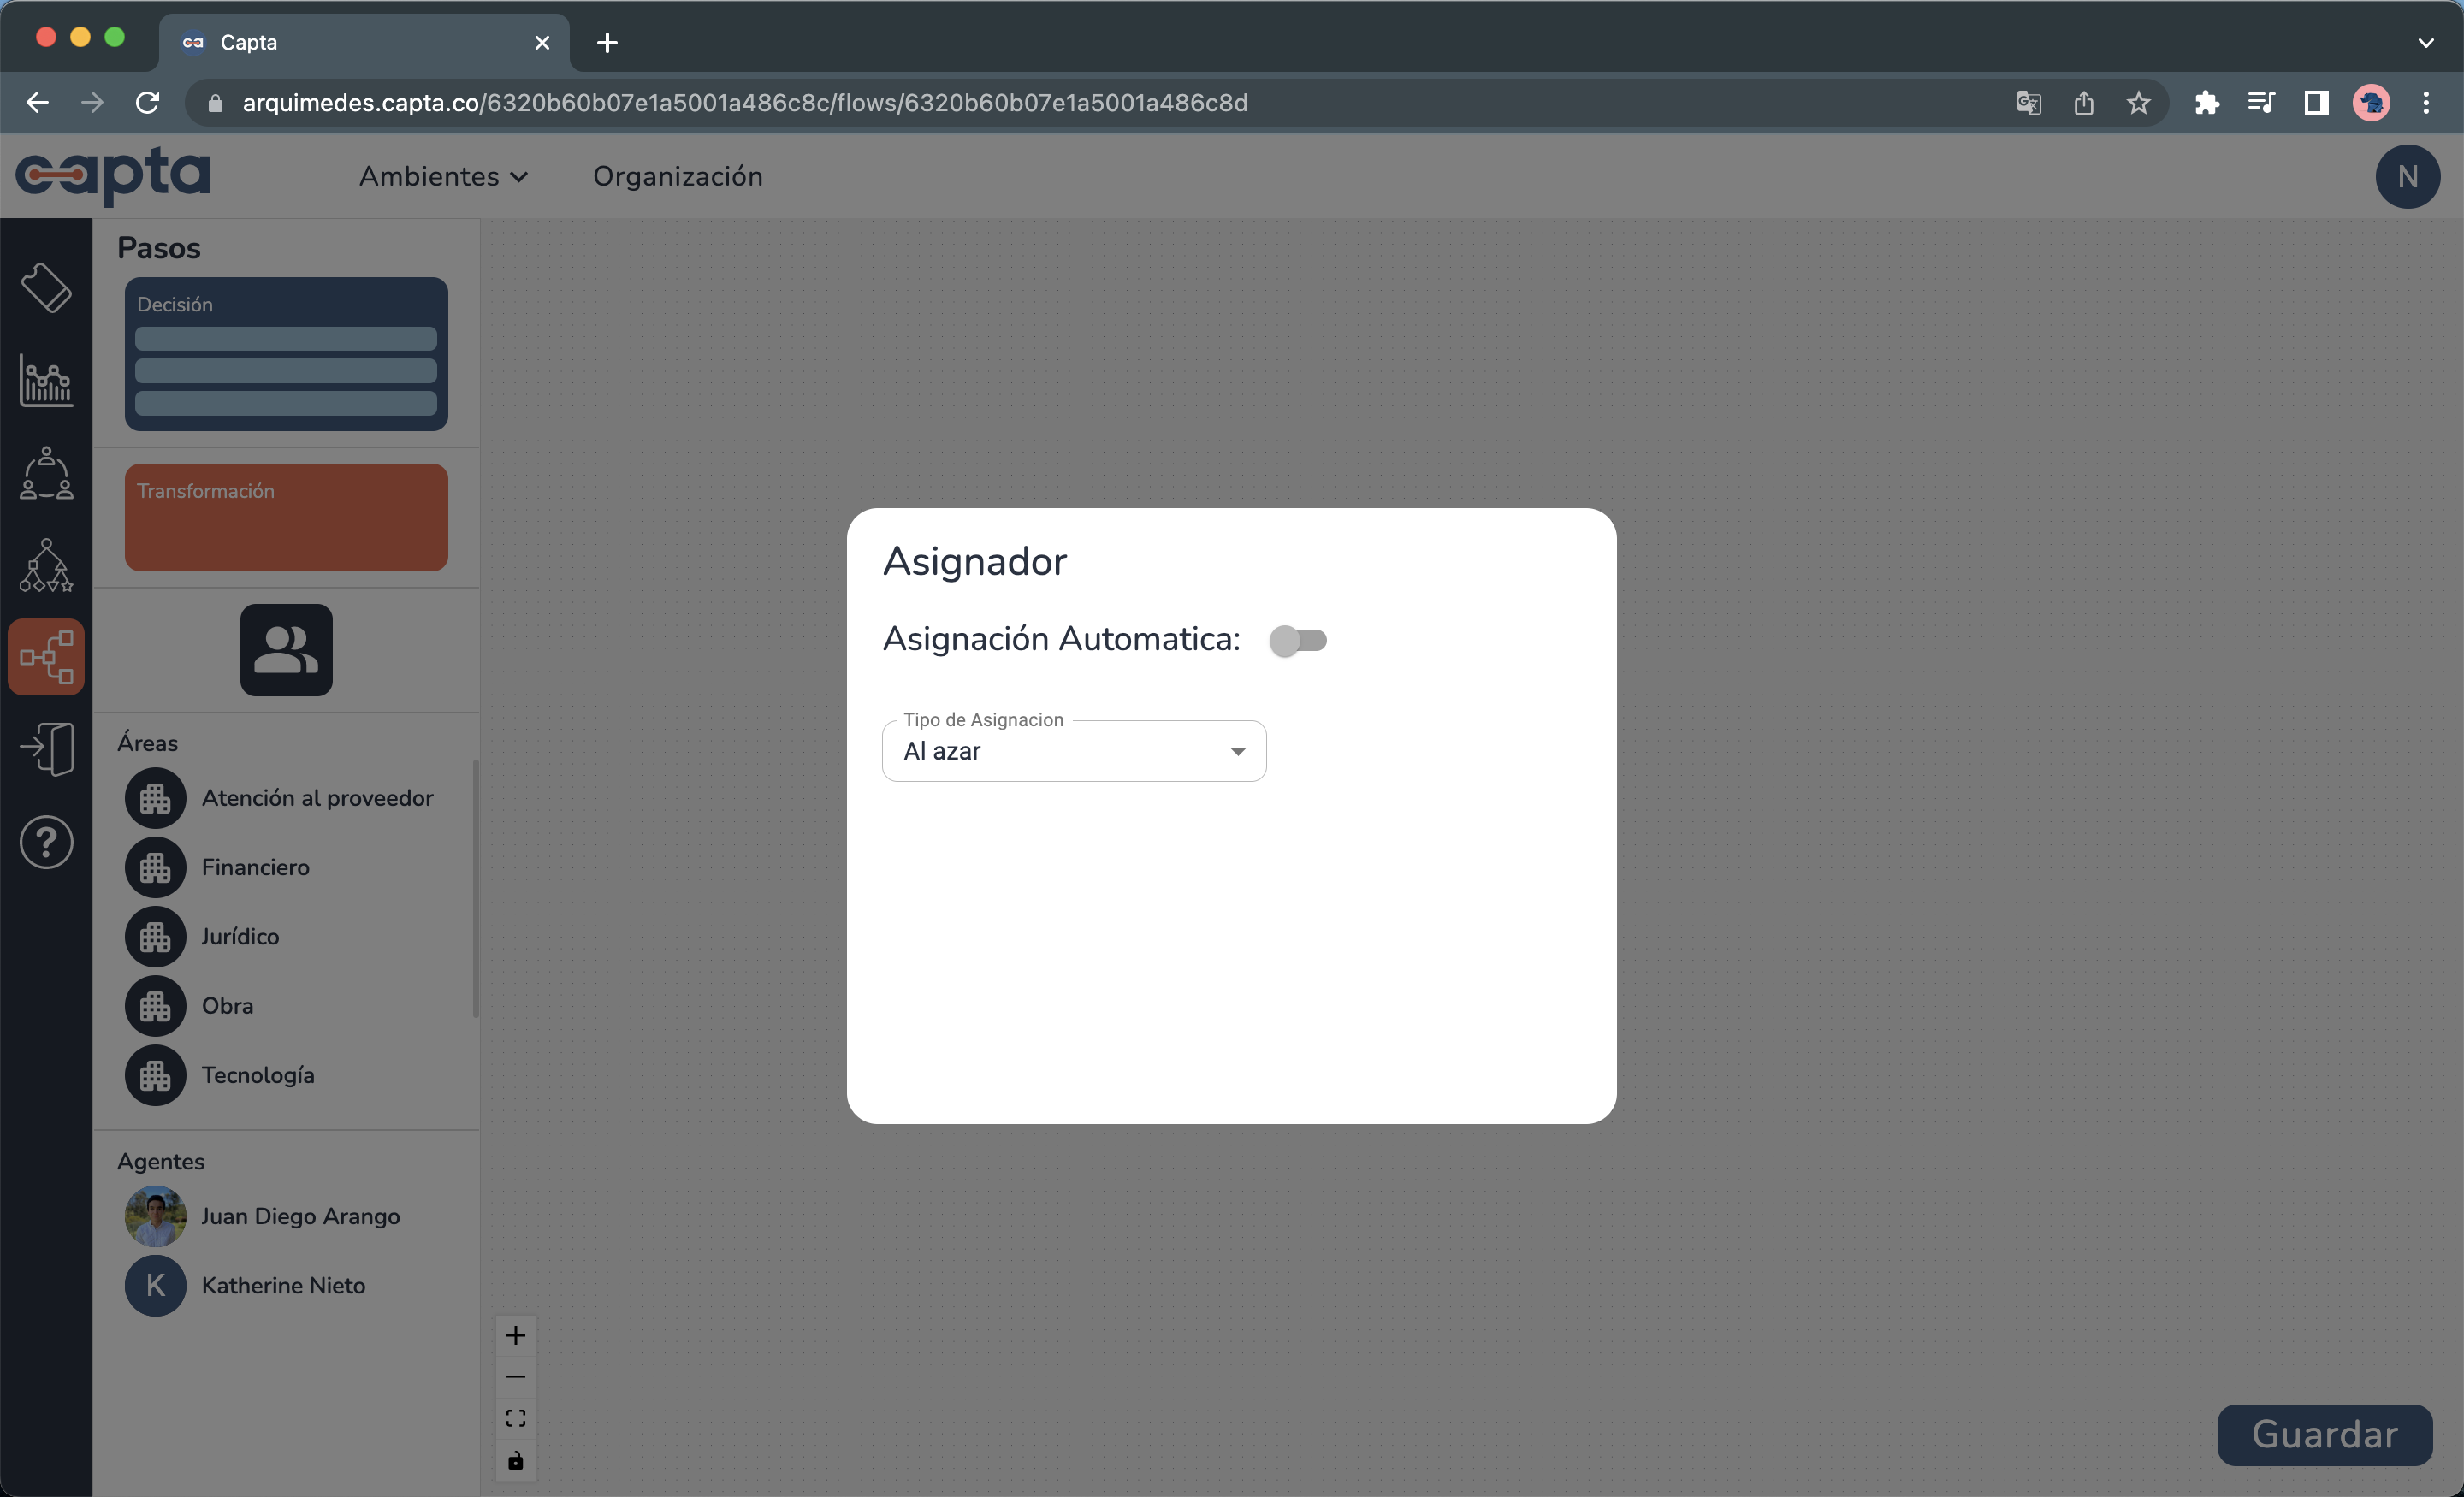Click the fit-to-view canvas control

tap(516, 1417)
